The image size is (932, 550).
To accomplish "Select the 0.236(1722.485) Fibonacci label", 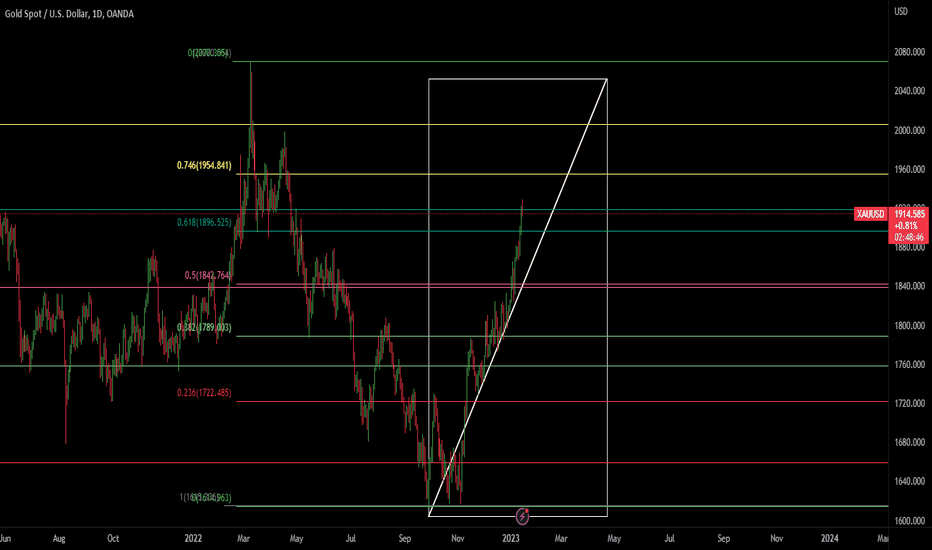I will pos(204,393).
